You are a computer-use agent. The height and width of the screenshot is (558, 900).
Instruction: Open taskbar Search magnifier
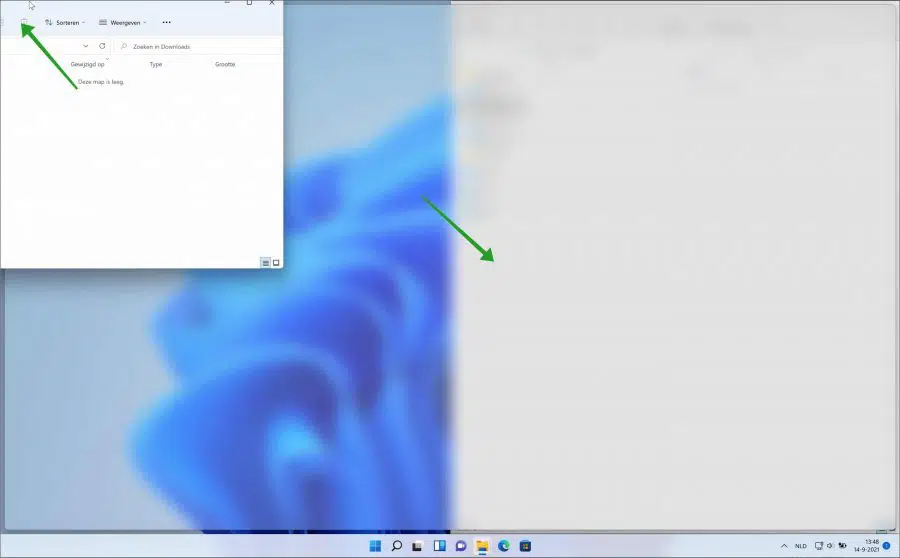click(396, 546)
